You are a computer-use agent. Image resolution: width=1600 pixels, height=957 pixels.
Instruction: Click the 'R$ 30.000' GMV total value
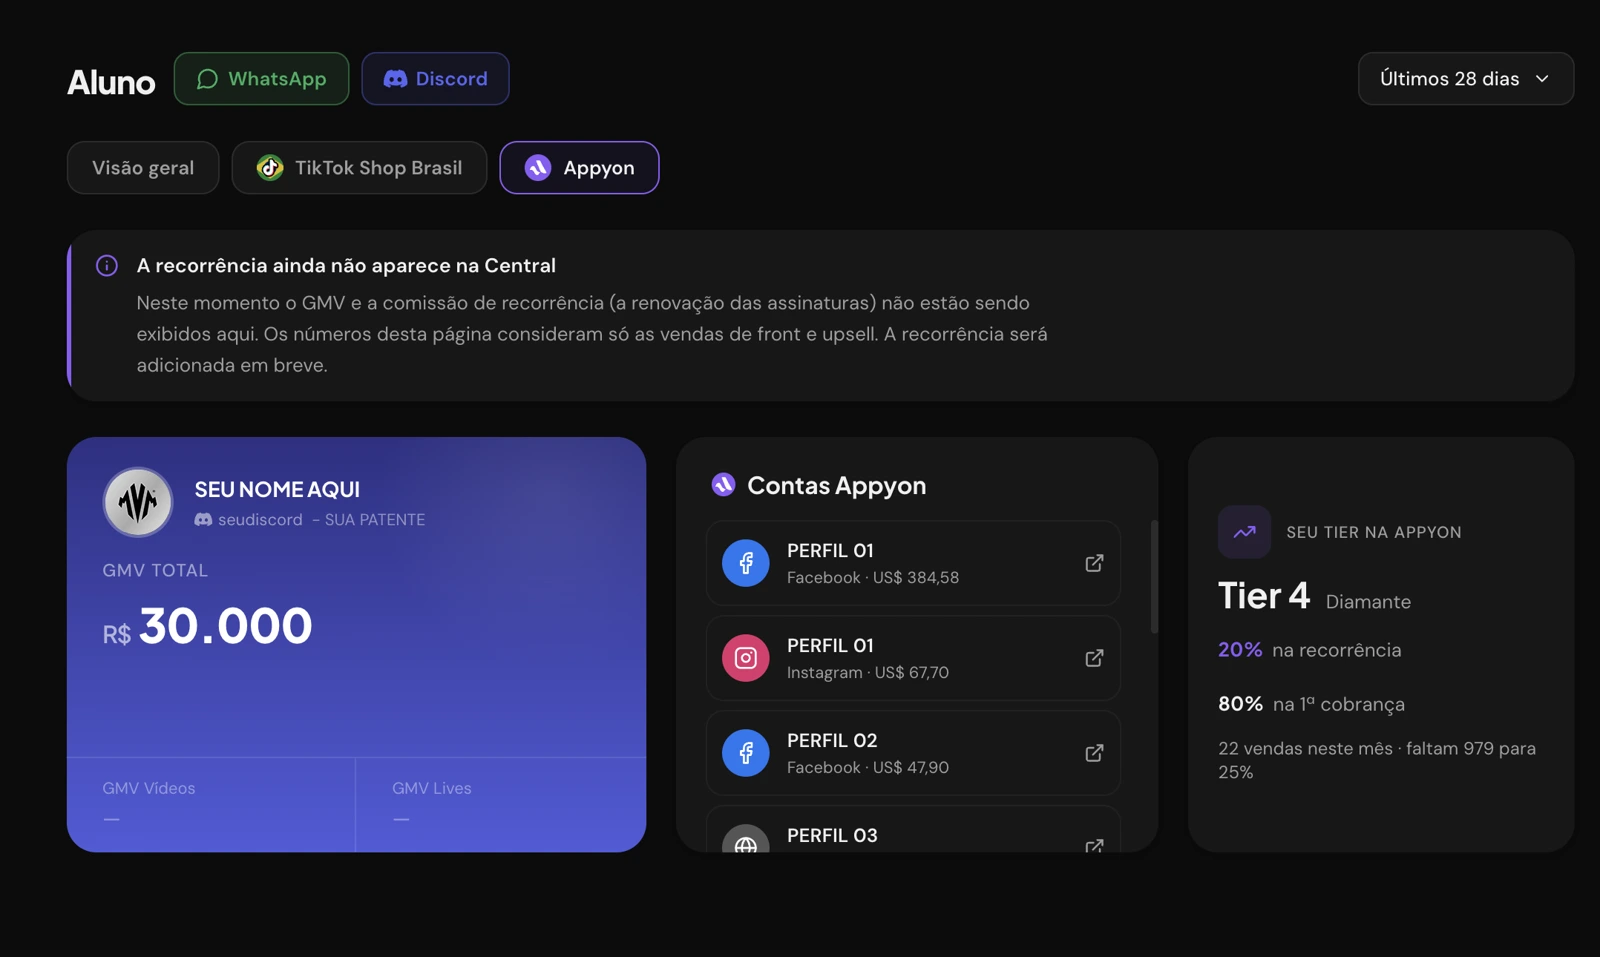click(208, 626)
